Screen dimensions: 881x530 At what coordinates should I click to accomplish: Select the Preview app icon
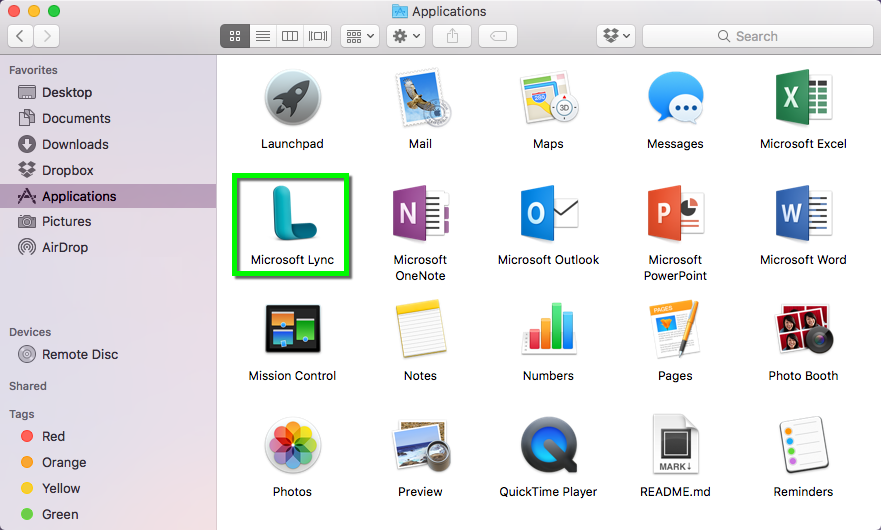421,446
